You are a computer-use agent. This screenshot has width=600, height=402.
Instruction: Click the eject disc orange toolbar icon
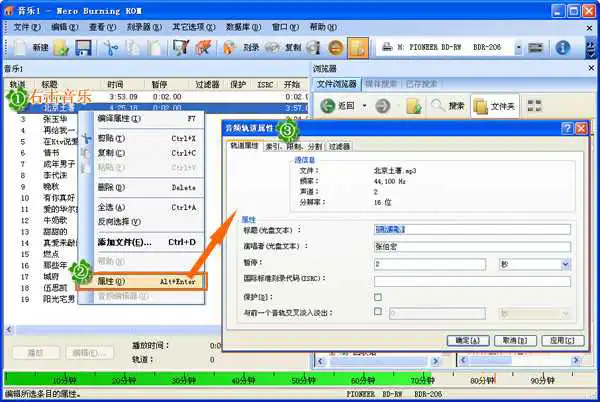(x=336, y=47)
